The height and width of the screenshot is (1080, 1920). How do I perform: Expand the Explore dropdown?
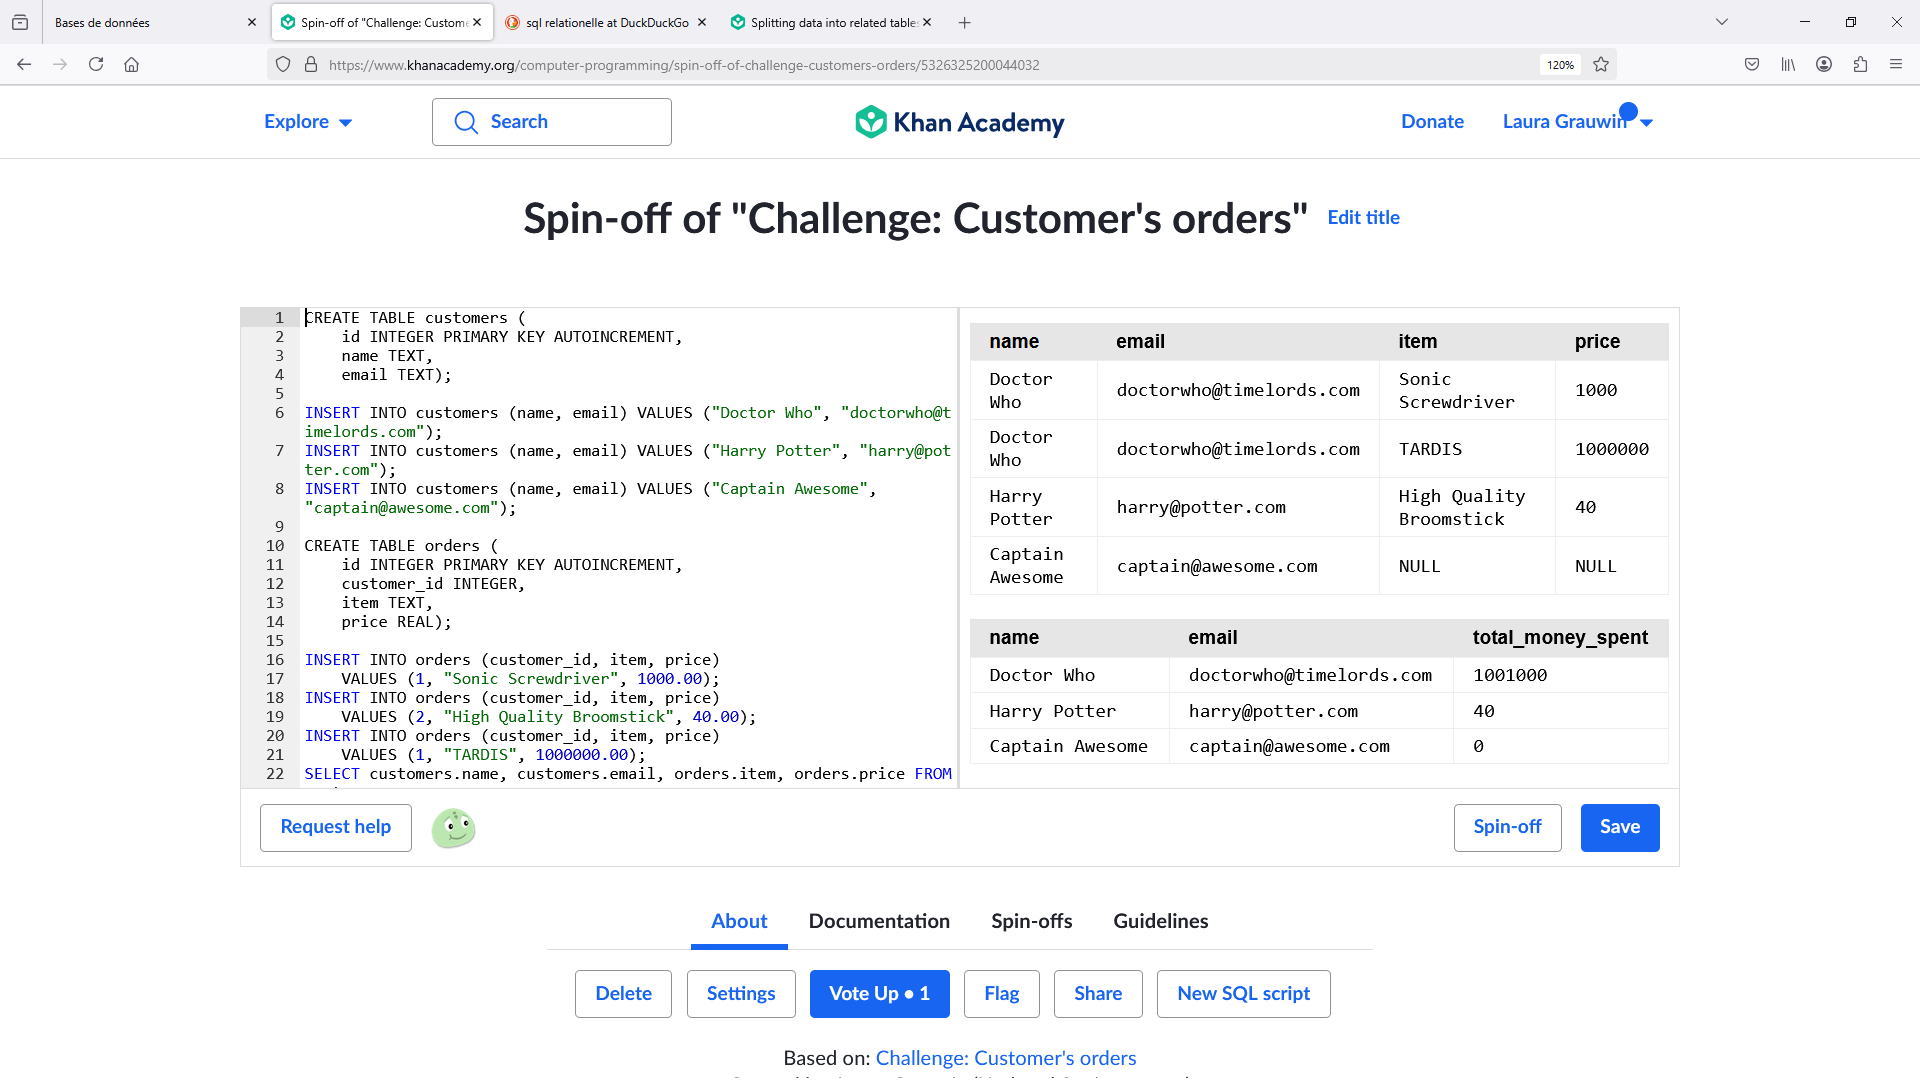tap(307, 122)
